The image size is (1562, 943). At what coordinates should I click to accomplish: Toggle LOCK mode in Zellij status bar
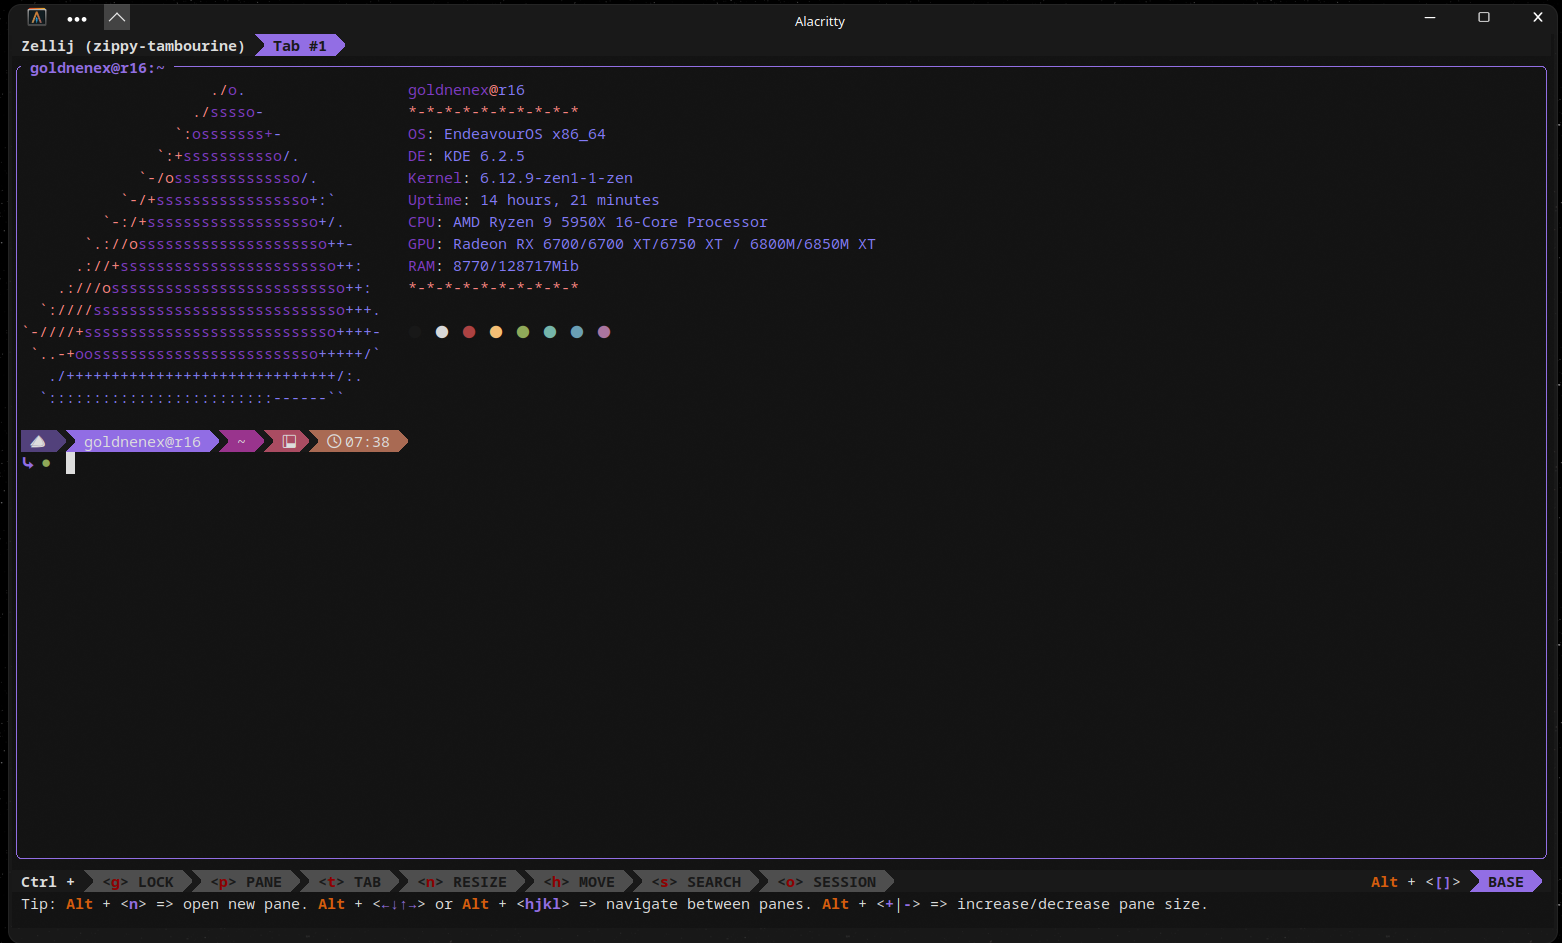tap(139, 882)
